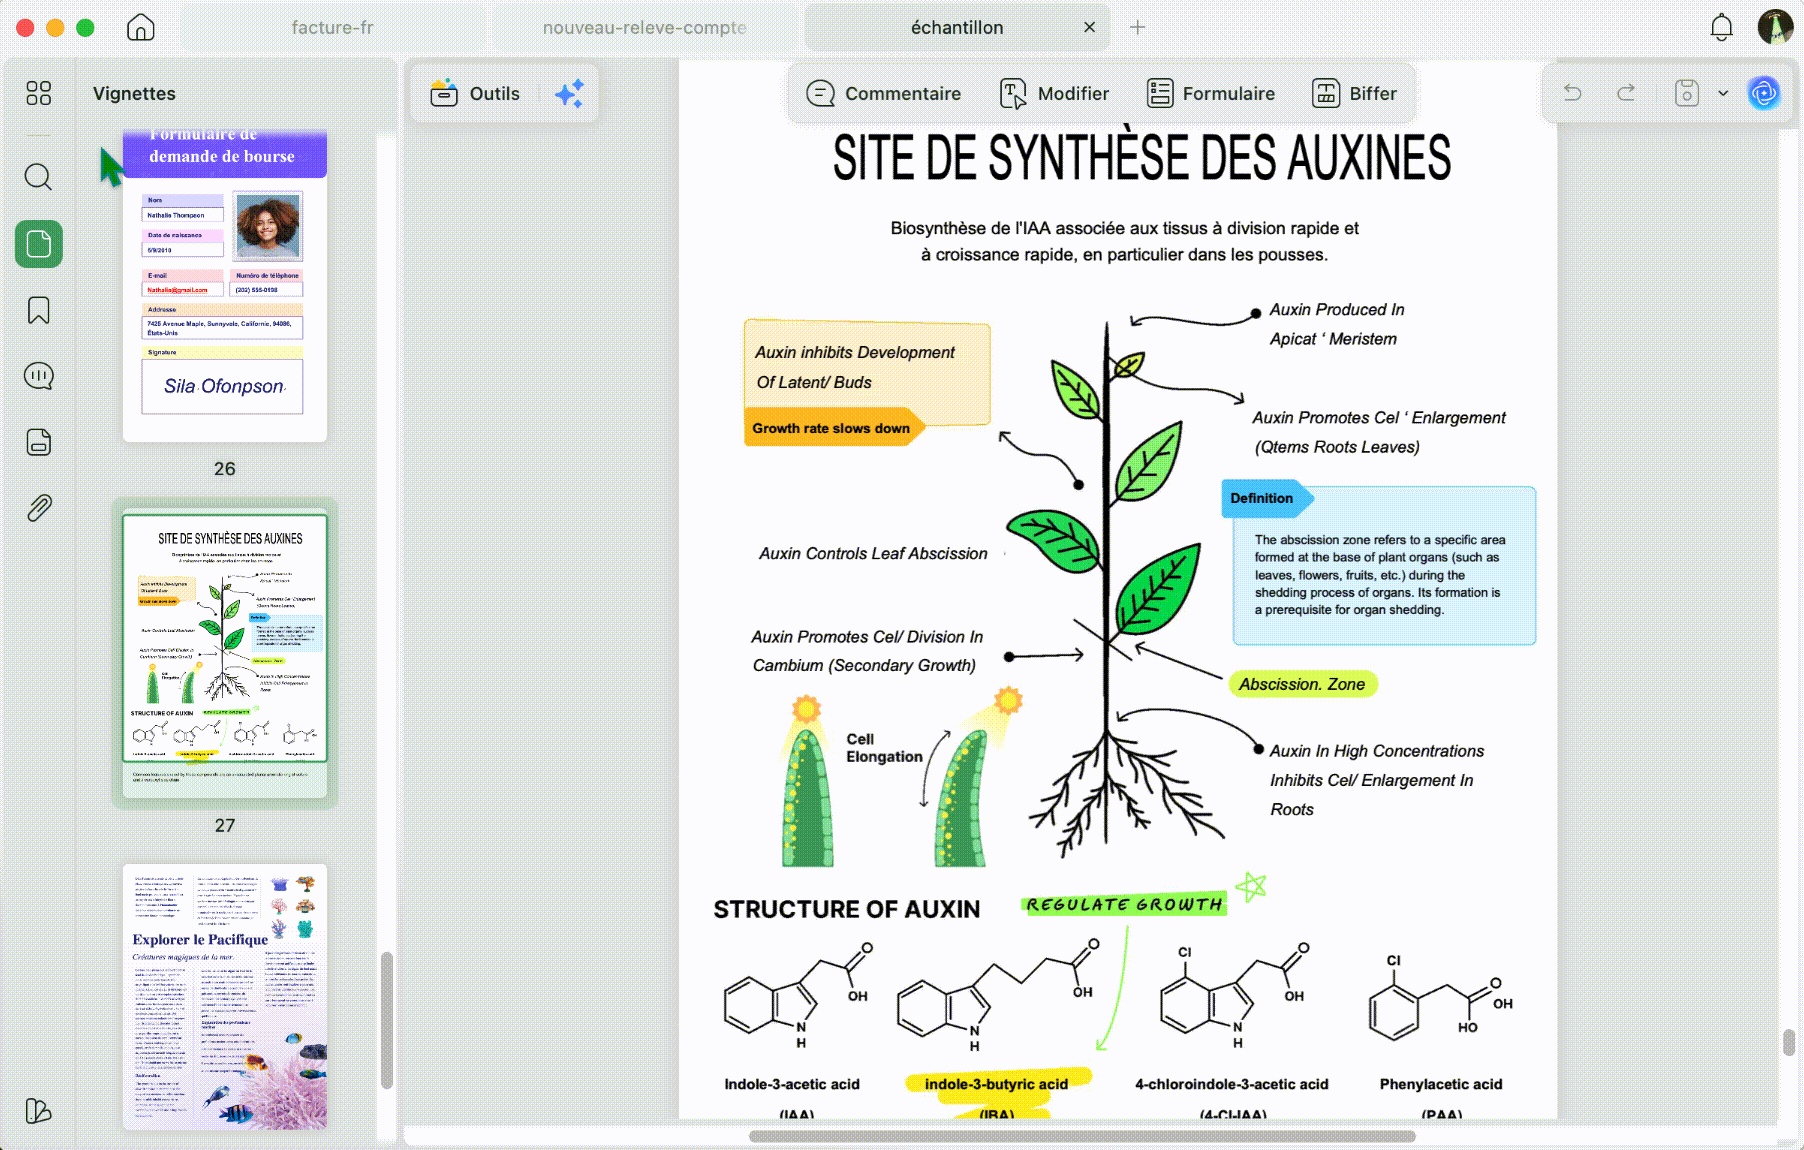The height and width of the screenshot is (1150, 1804).
Task: Click the STRUCTURE OF AUXIN heading
Action: [x=846, y=909]
